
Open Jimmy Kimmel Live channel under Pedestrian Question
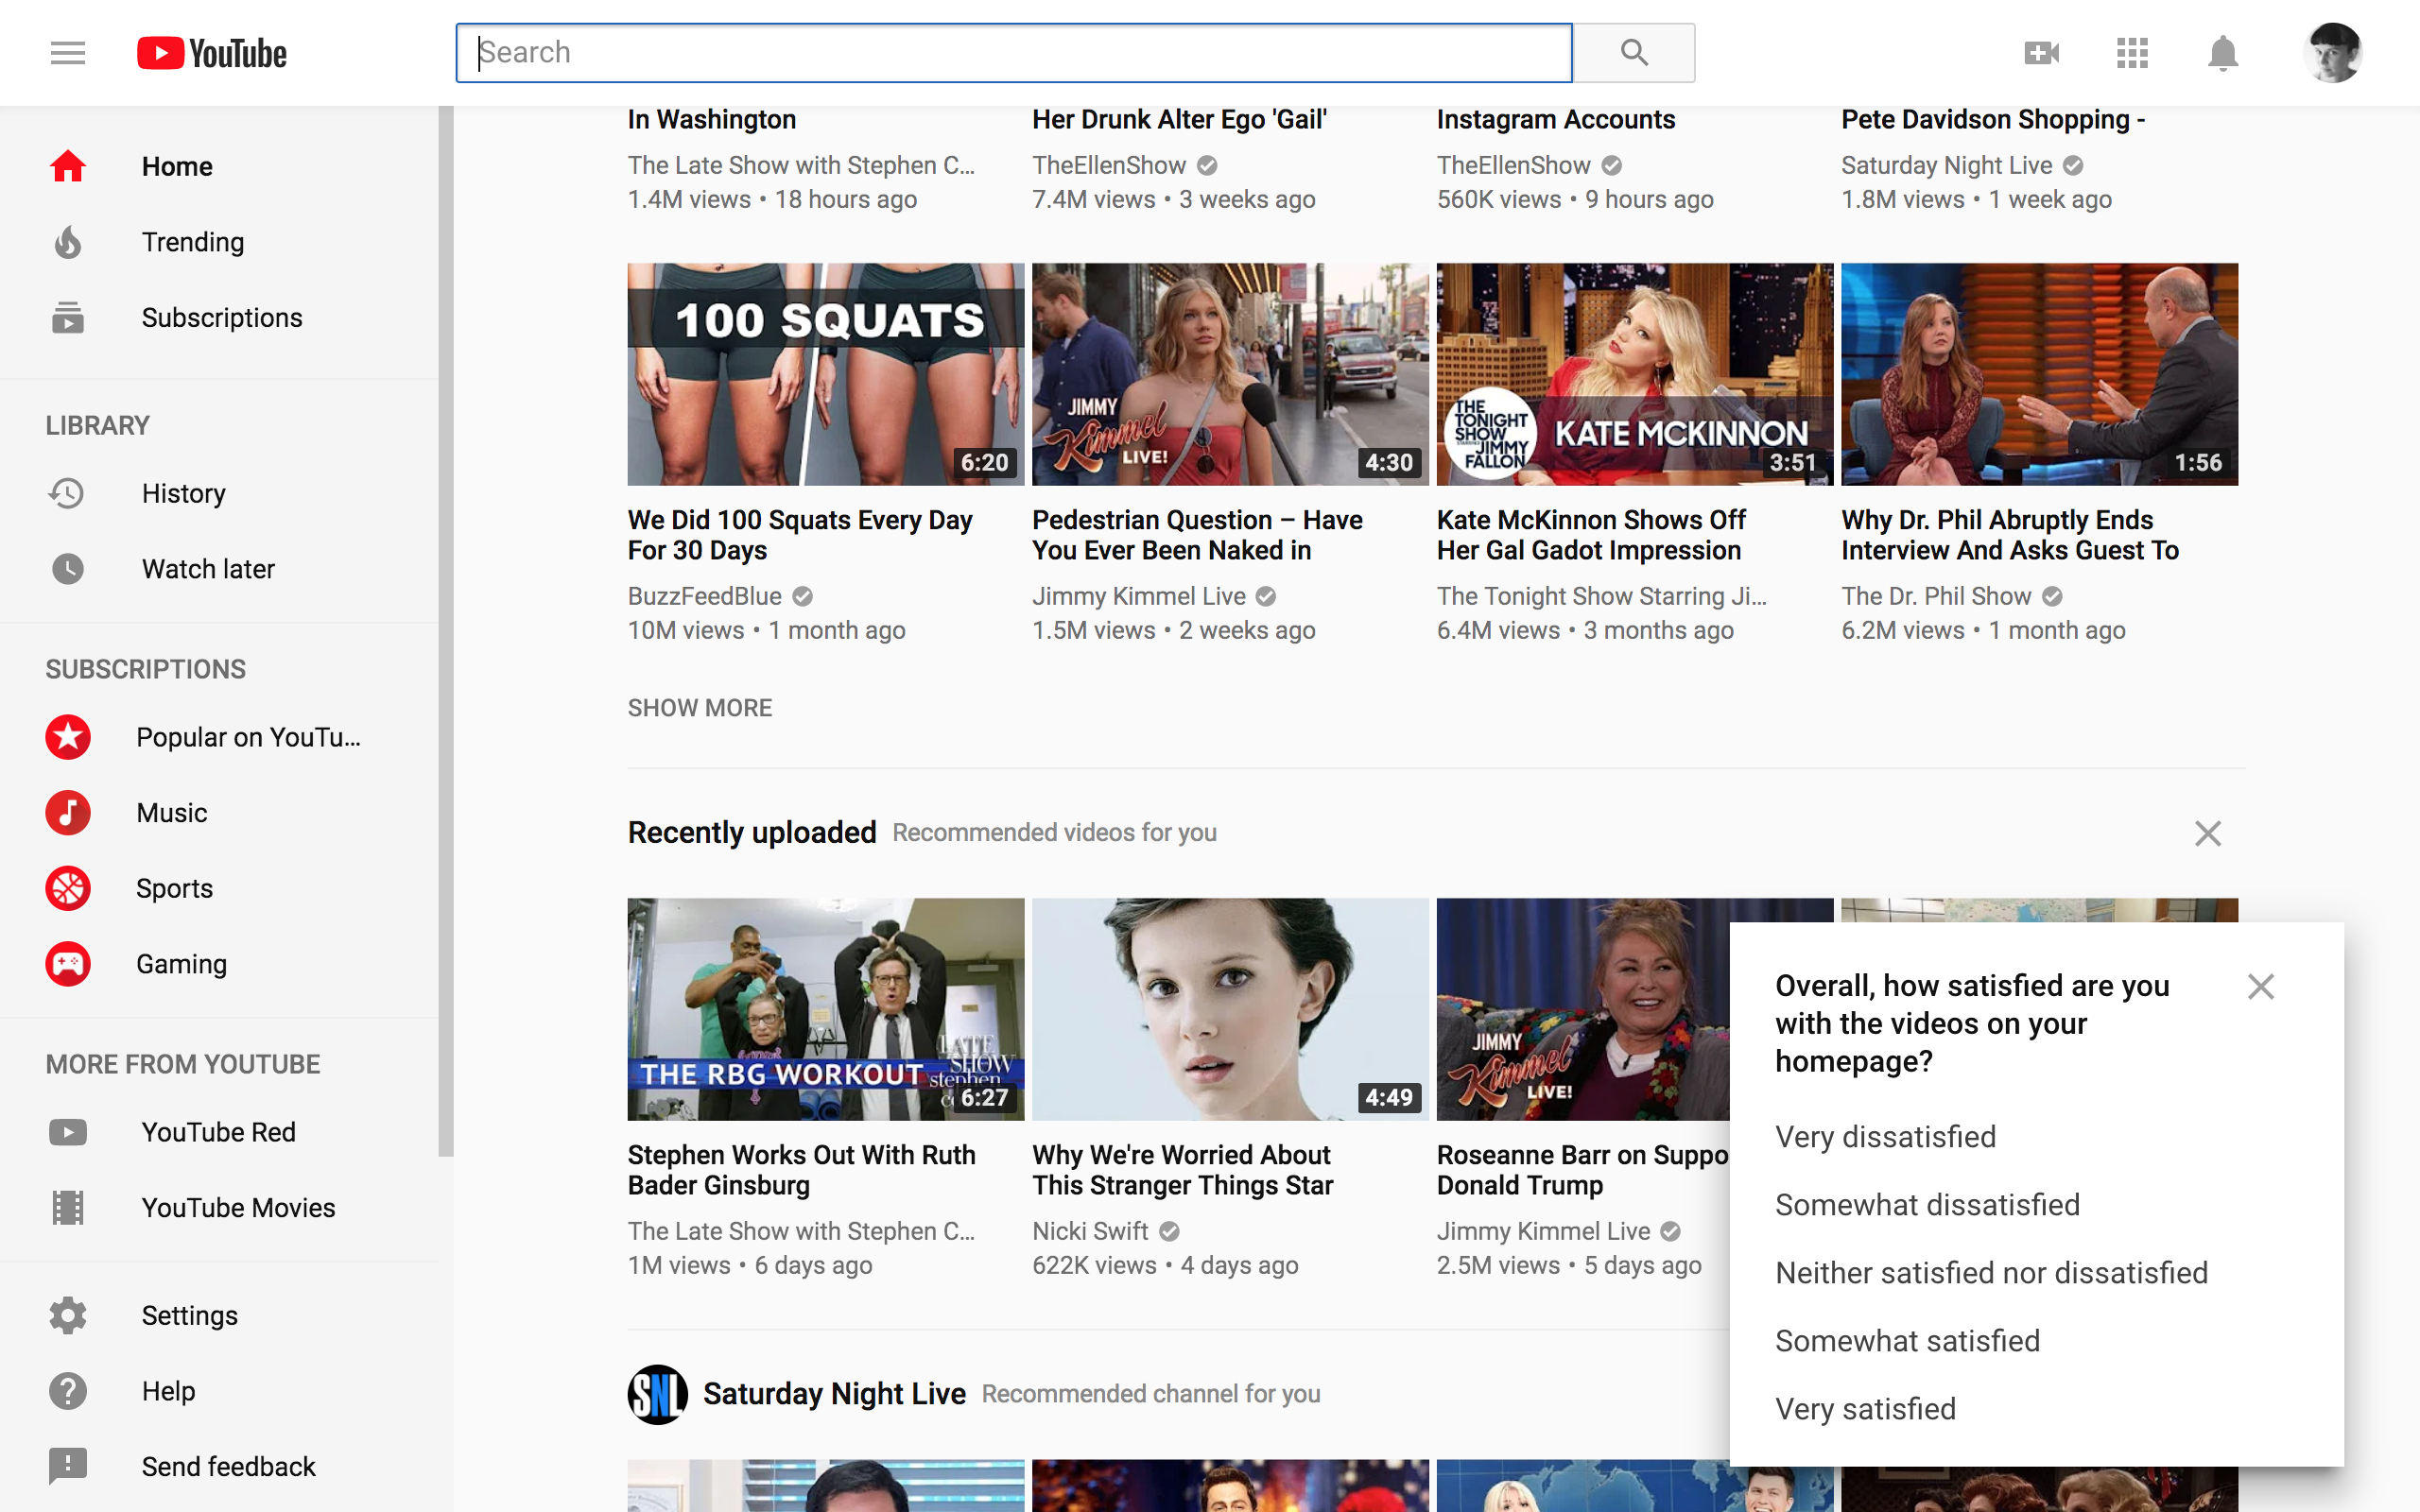[1139, 596]
